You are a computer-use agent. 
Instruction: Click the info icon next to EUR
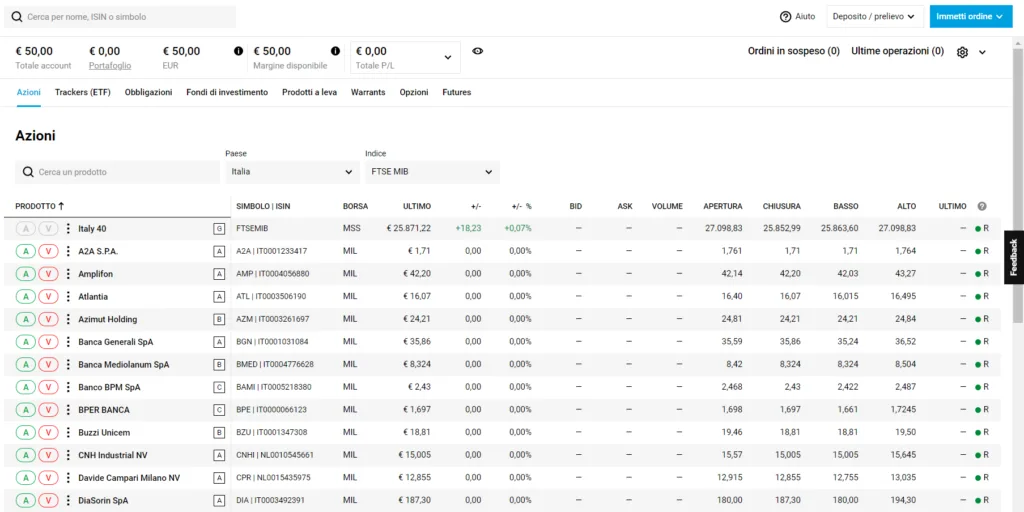coord(238,51)
